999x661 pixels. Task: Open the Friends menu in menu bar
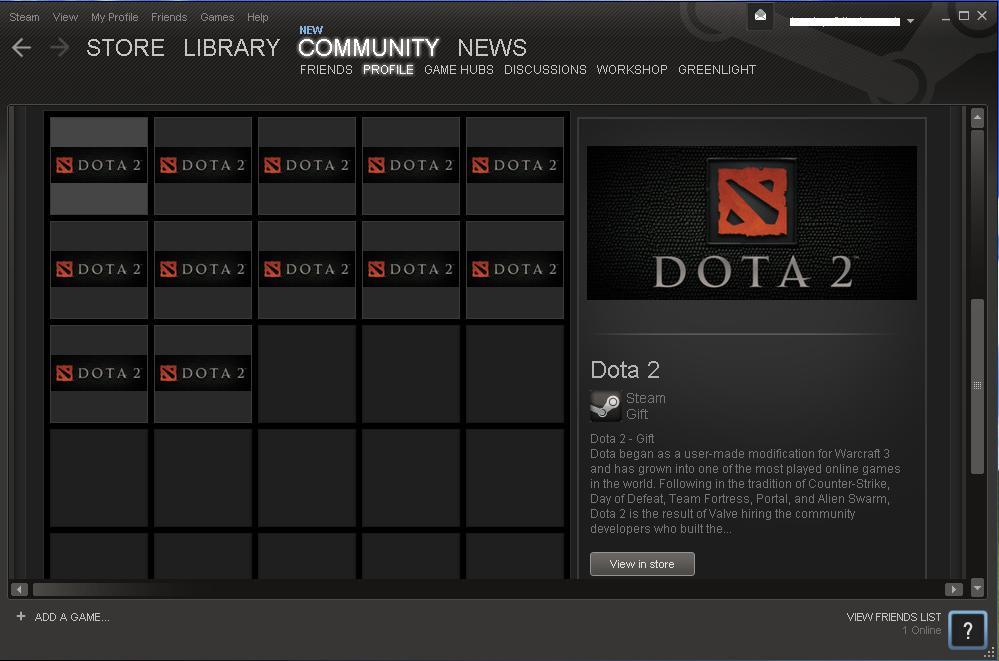click(169, 17)
